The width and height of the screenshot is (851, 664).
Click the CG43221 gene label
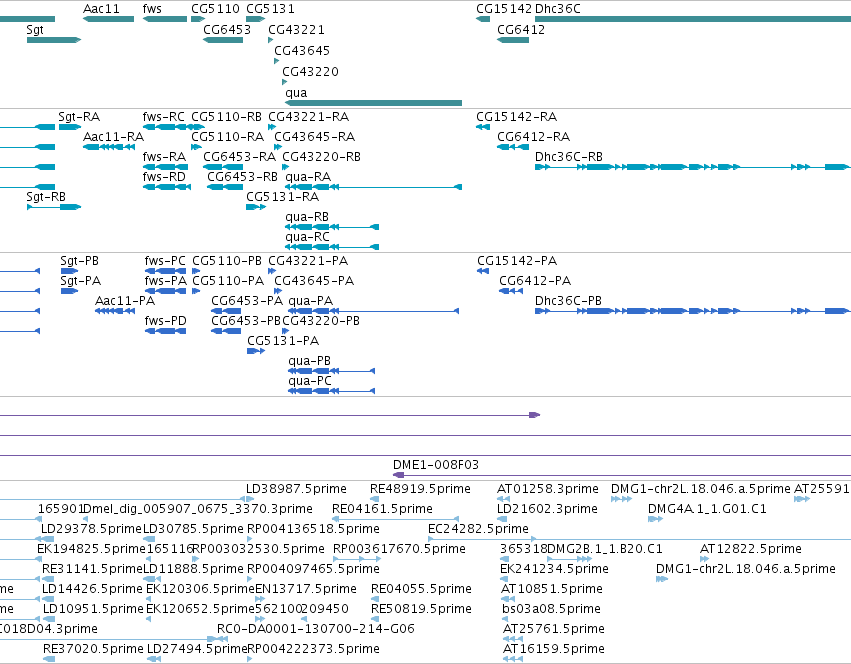pos(296,30)
